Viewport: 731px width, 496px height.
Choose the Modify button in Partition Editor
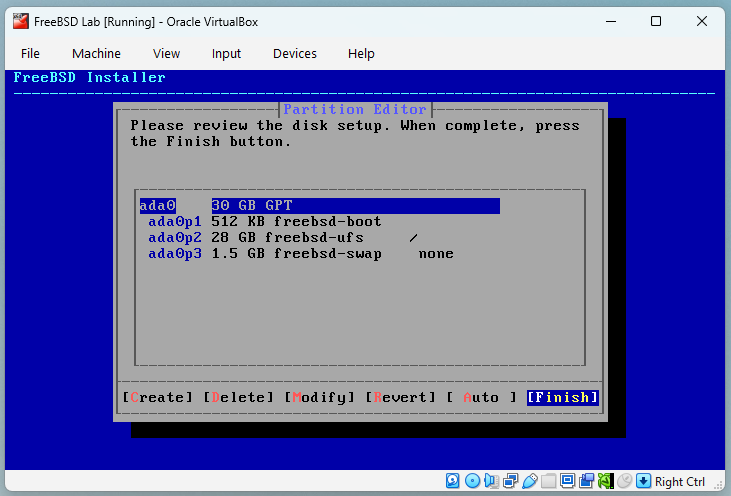(319, 397)
